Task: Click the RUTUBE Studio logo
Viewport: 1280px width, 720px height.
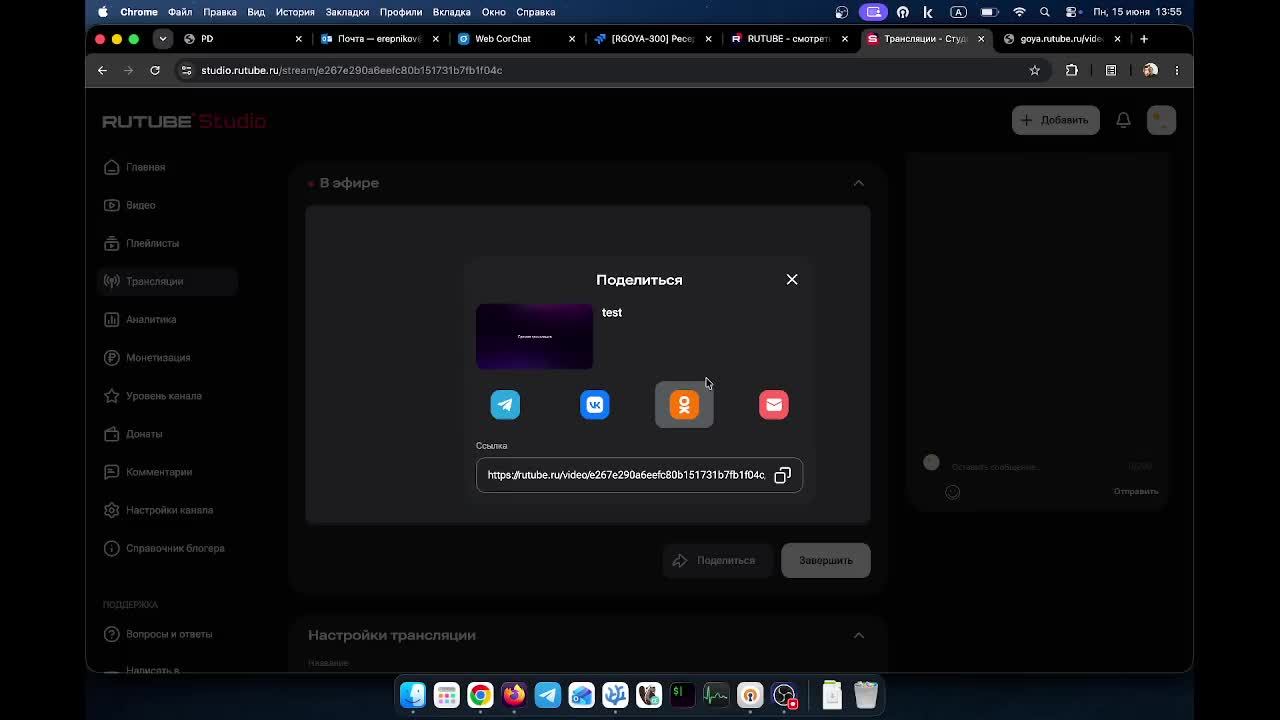Action: pos(184,121)
